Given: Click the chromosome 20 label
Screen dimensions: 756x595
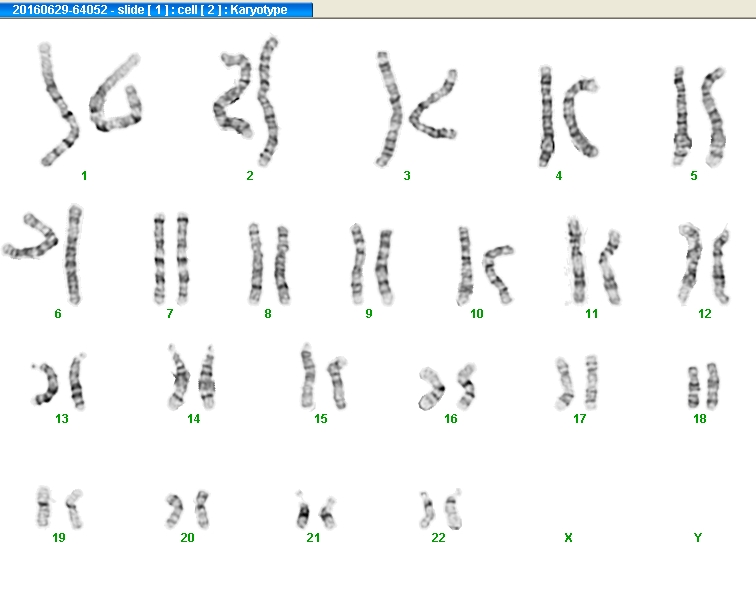Looking at the screenshot, I should coord(188,538).
